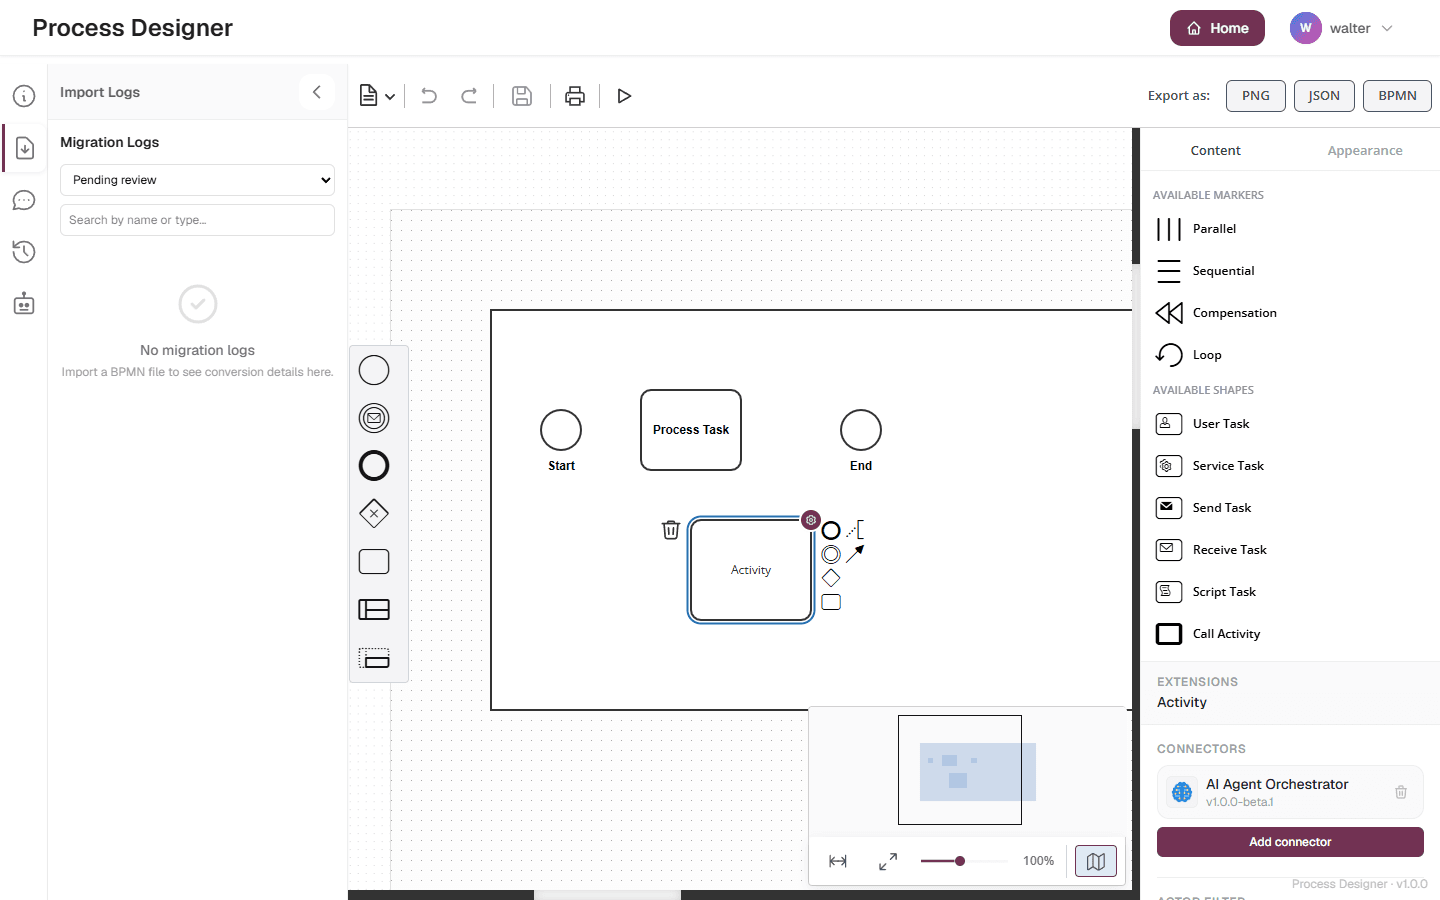Select the task rectangle palette shape
Image resolution: width=1440 pixels, height=900 pixels.
[374, 562]
